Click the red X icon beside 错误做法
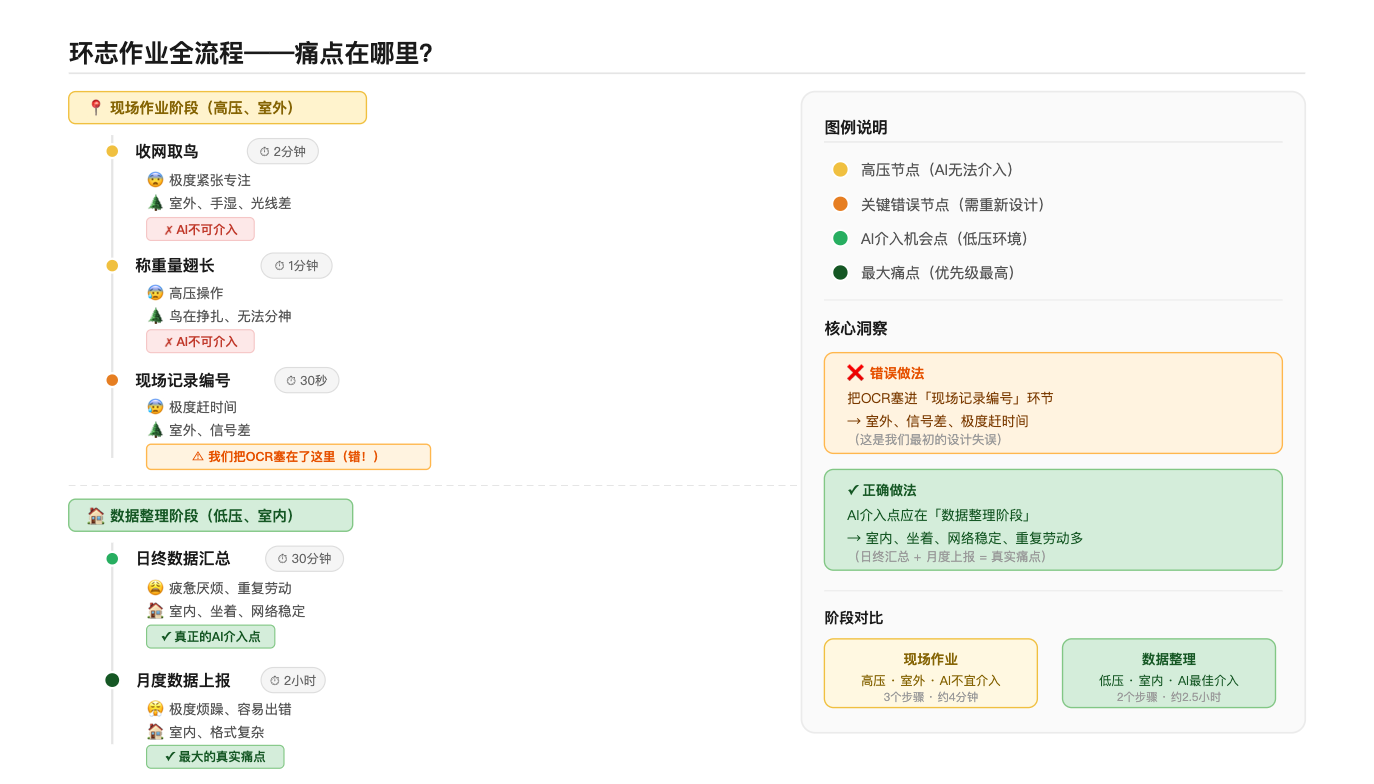The width and height of the screenshot is (1374, 784). click(855, 373)
